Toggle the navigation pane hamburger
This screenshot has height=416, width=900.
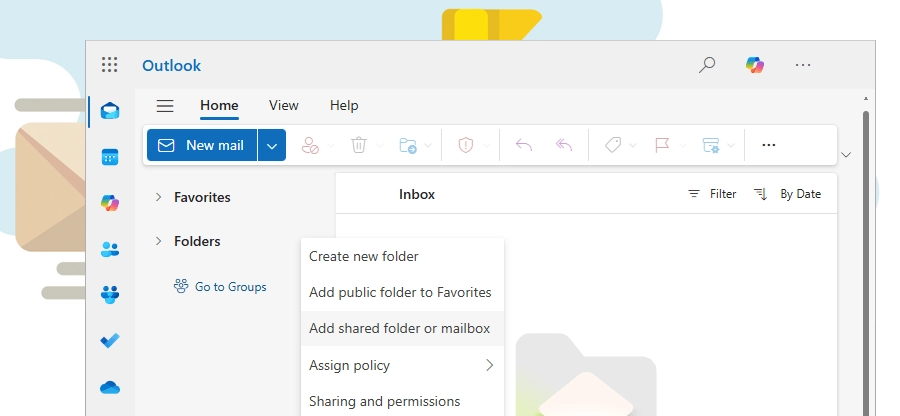click(165, 106)
